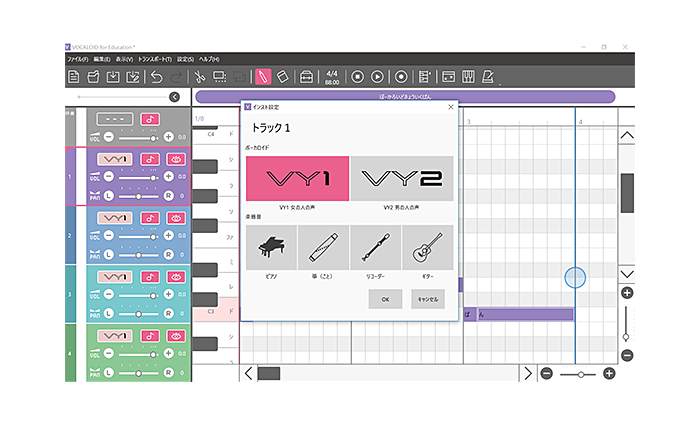The height and width of the screenshot is (424, 700).
Task: Select the piano instrument in the dialog
Action: pos(271,247)
